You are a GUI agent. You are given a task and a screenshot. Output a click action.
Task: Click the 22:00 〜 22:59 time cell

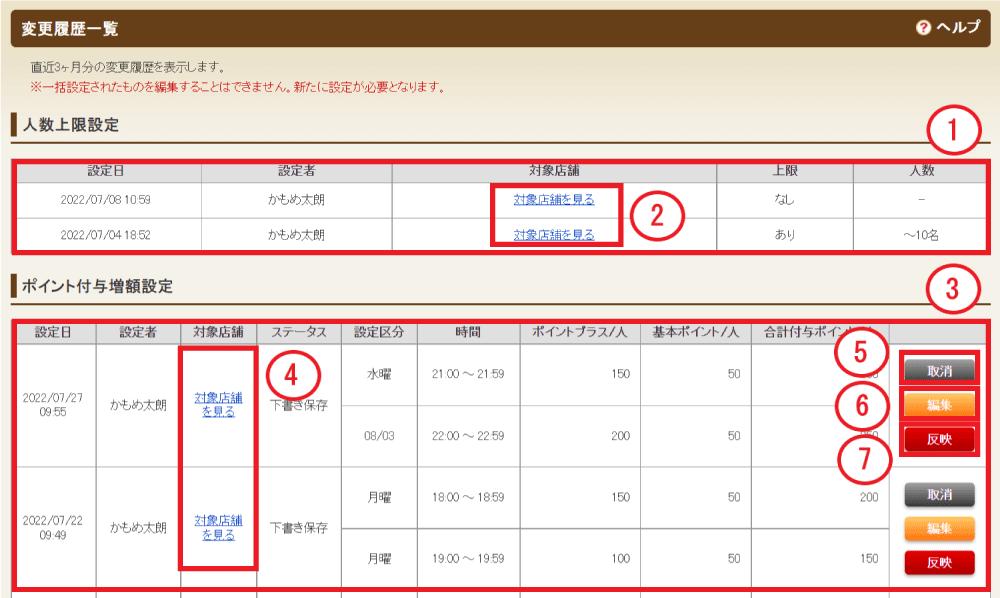468,436
